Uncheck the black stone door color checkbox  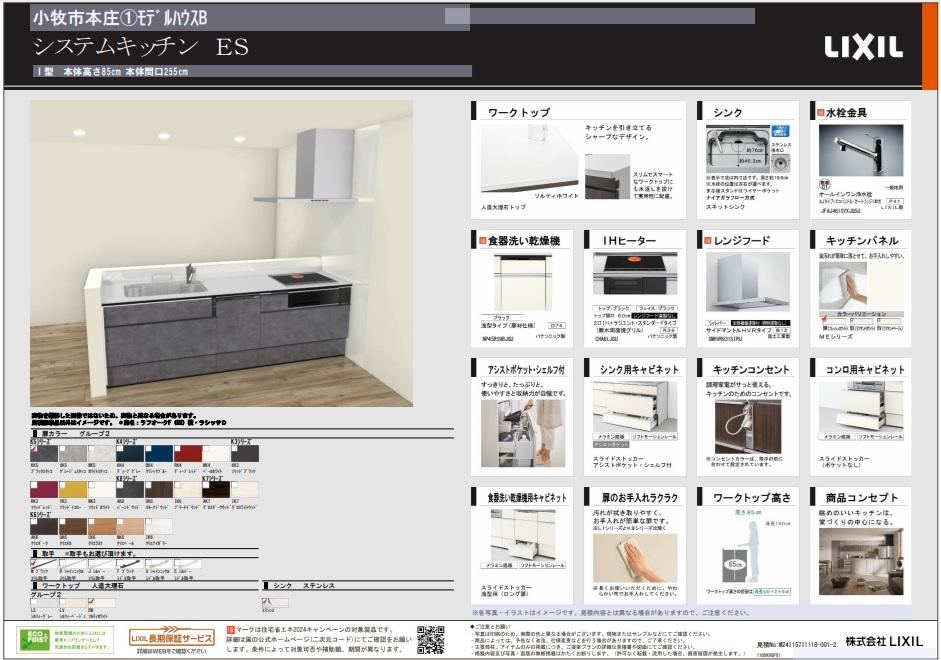(x=34, y=448)
